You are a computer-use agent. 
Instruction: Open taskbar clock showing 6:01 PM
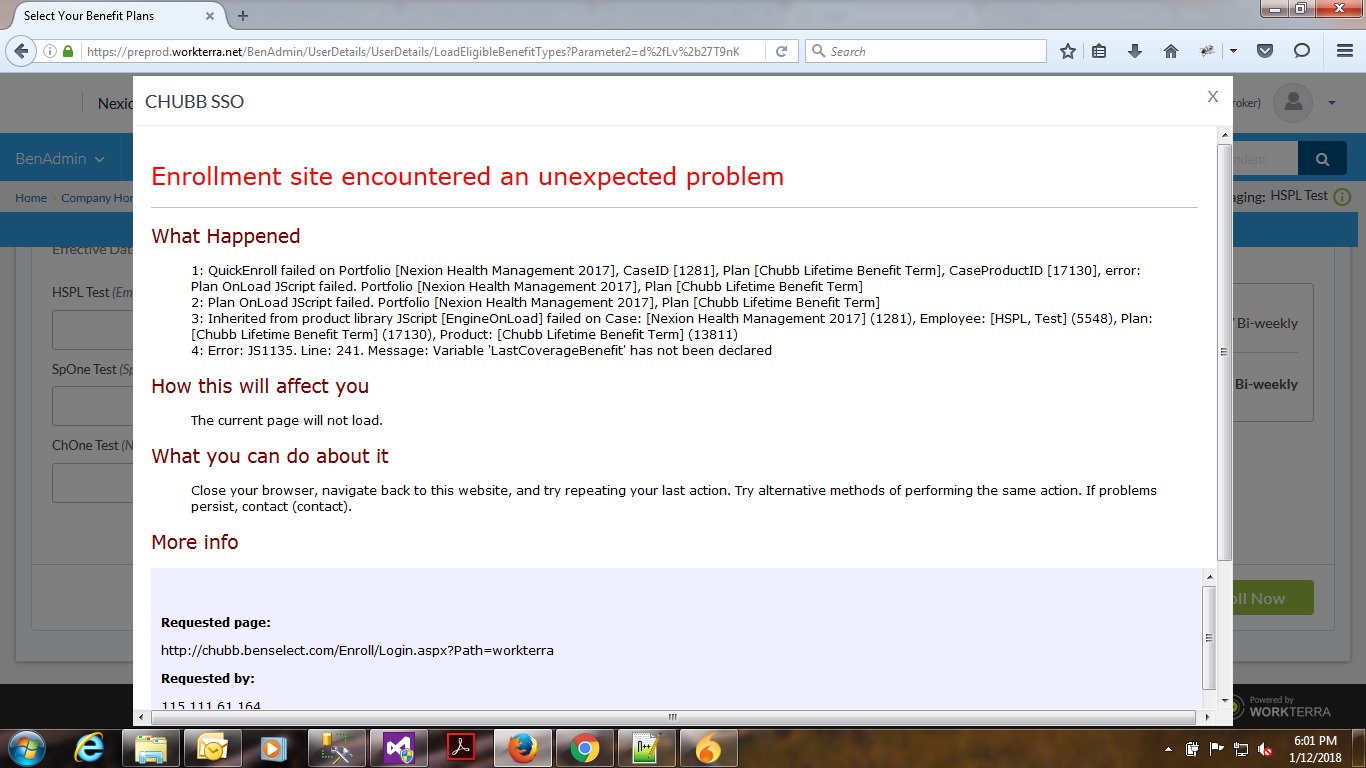[x=1317, y=748]
